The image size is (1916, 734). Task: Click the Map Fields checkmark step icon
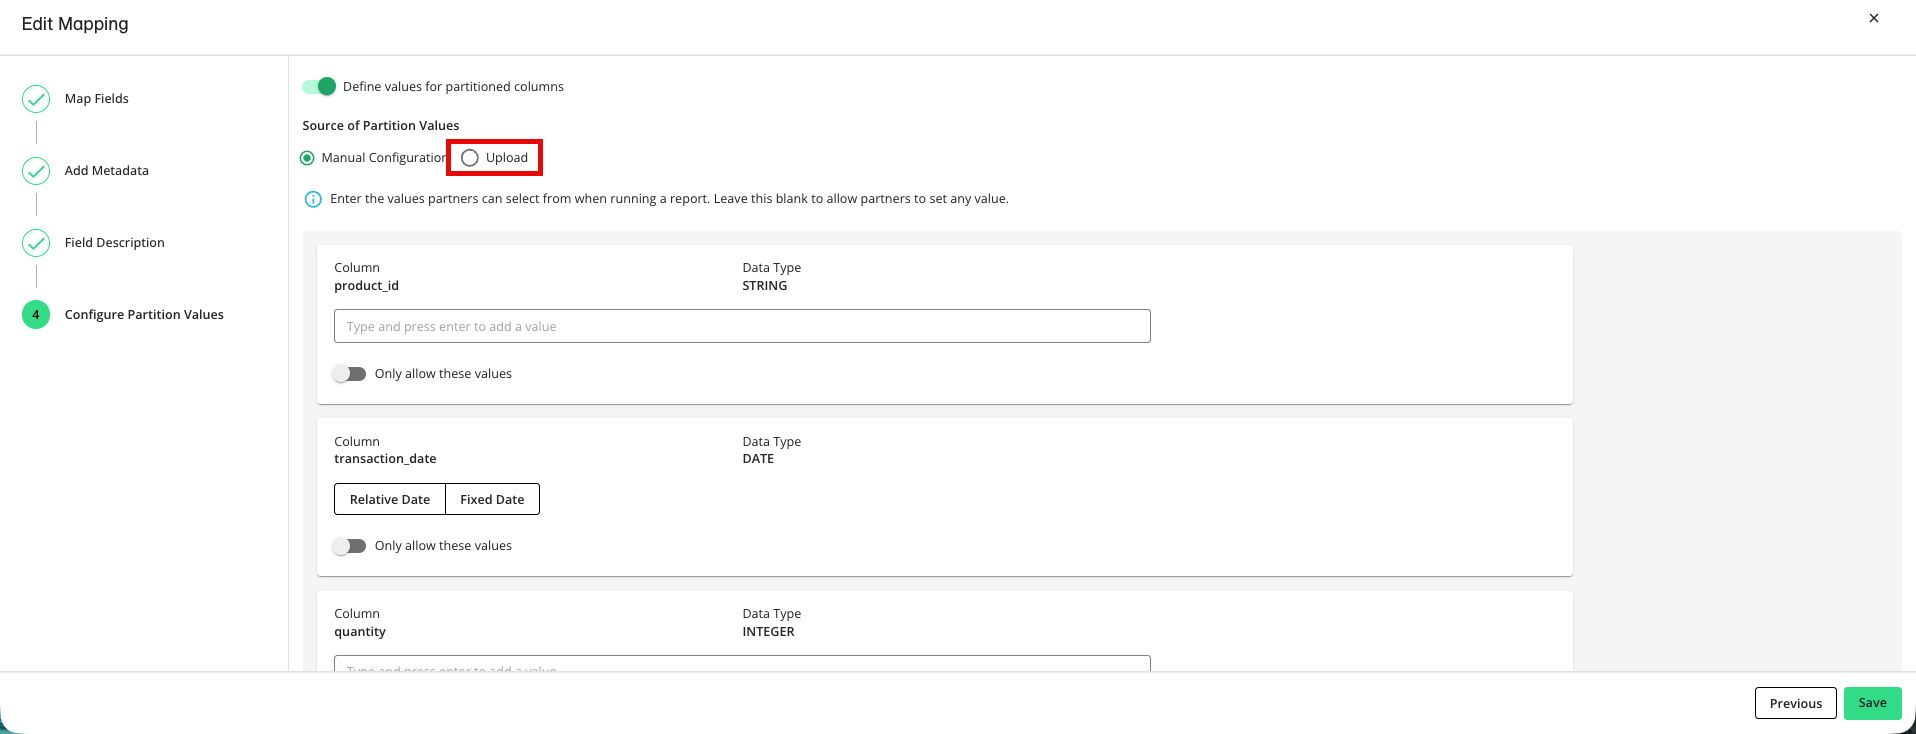[36, 99]
